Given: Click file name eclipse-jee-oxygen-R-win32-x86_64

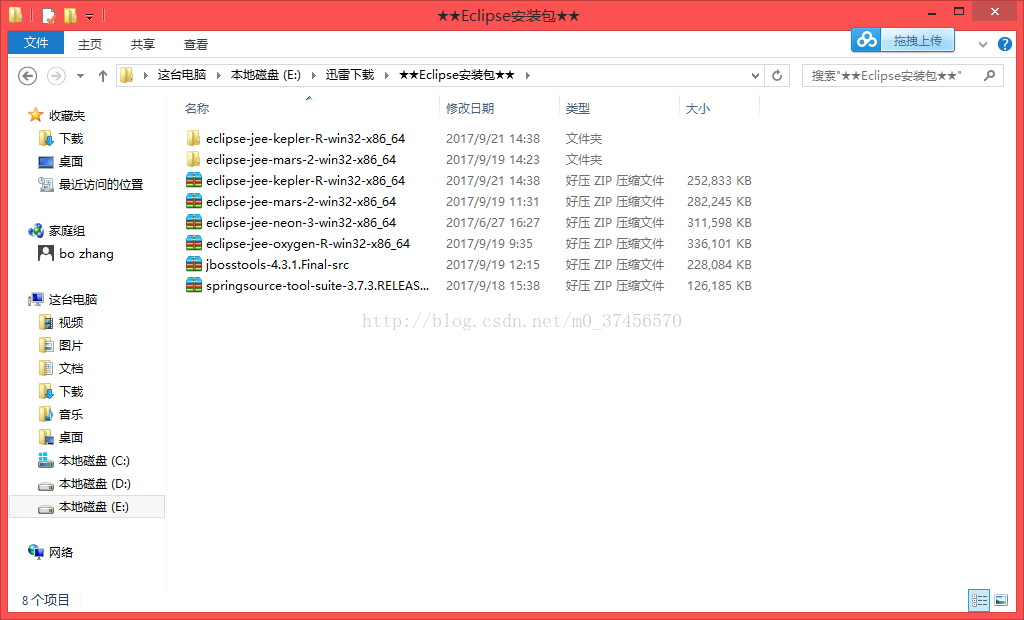Looking at the screenshot, I should pyautogui.click(x=308, y=244).
